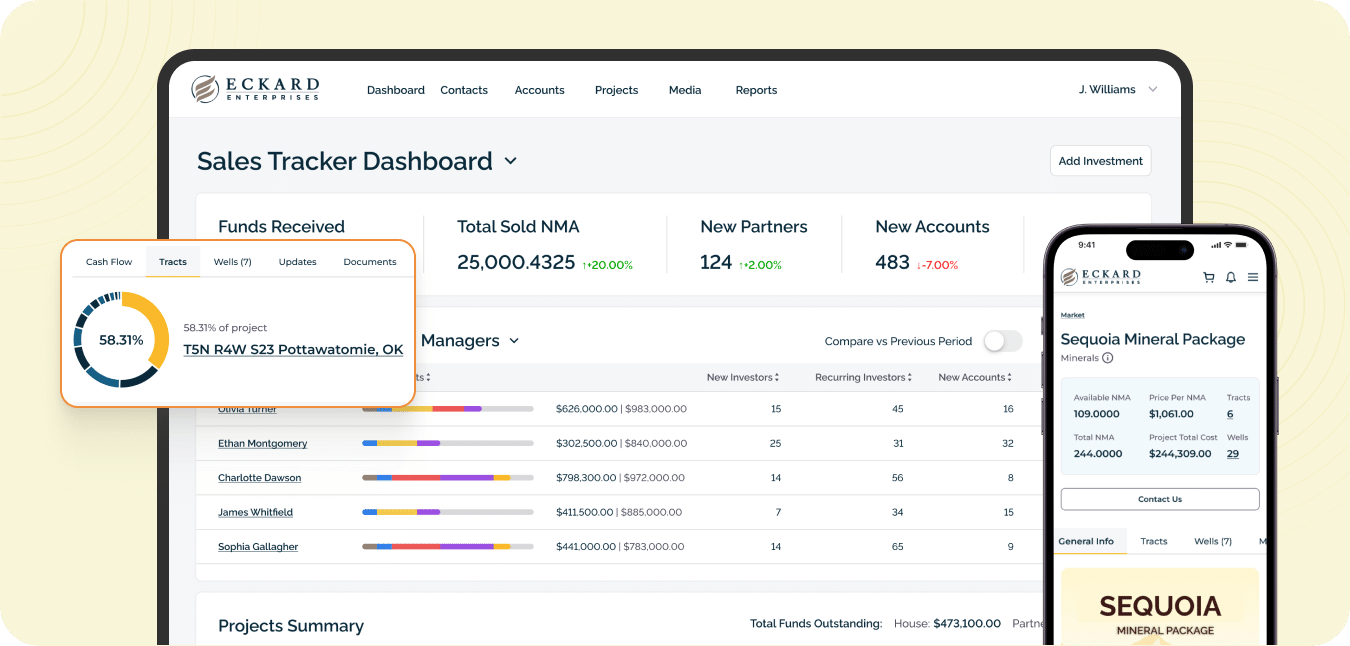Open the Tracts count 6 link
The image size is (1350, 646).
point(1230,414)
